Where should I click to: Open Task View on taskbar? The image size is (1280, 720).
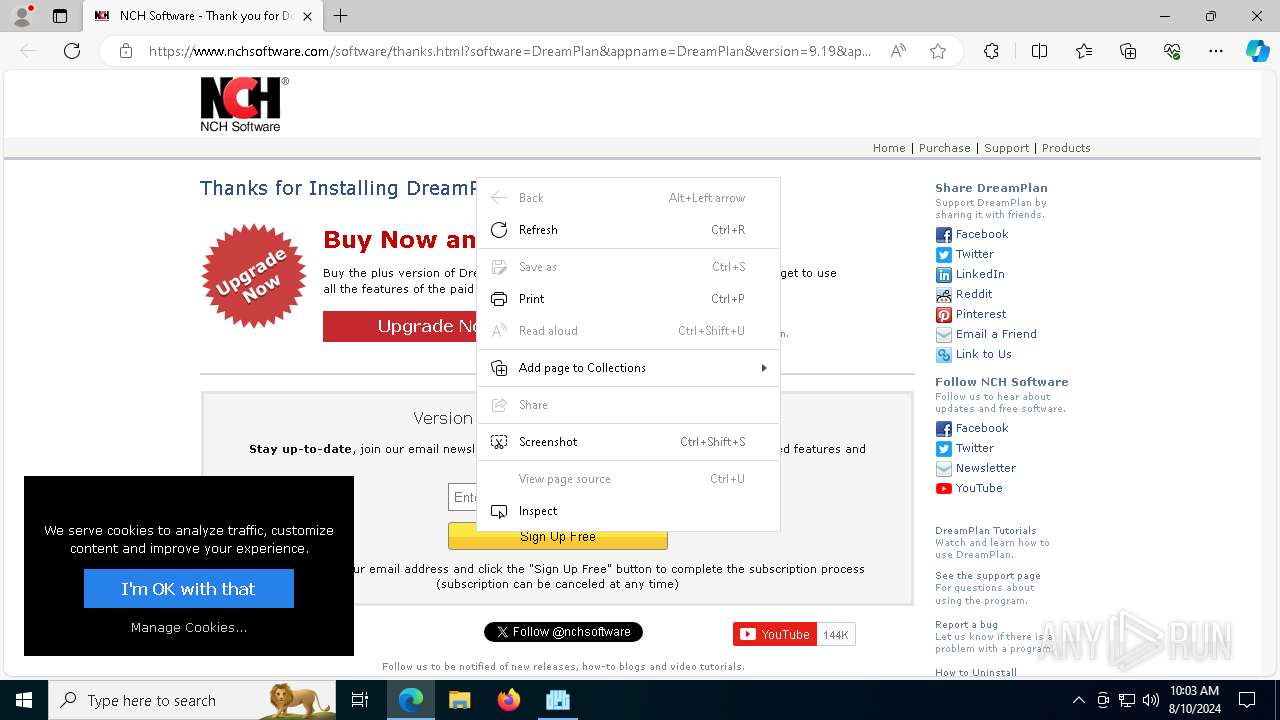360,700
